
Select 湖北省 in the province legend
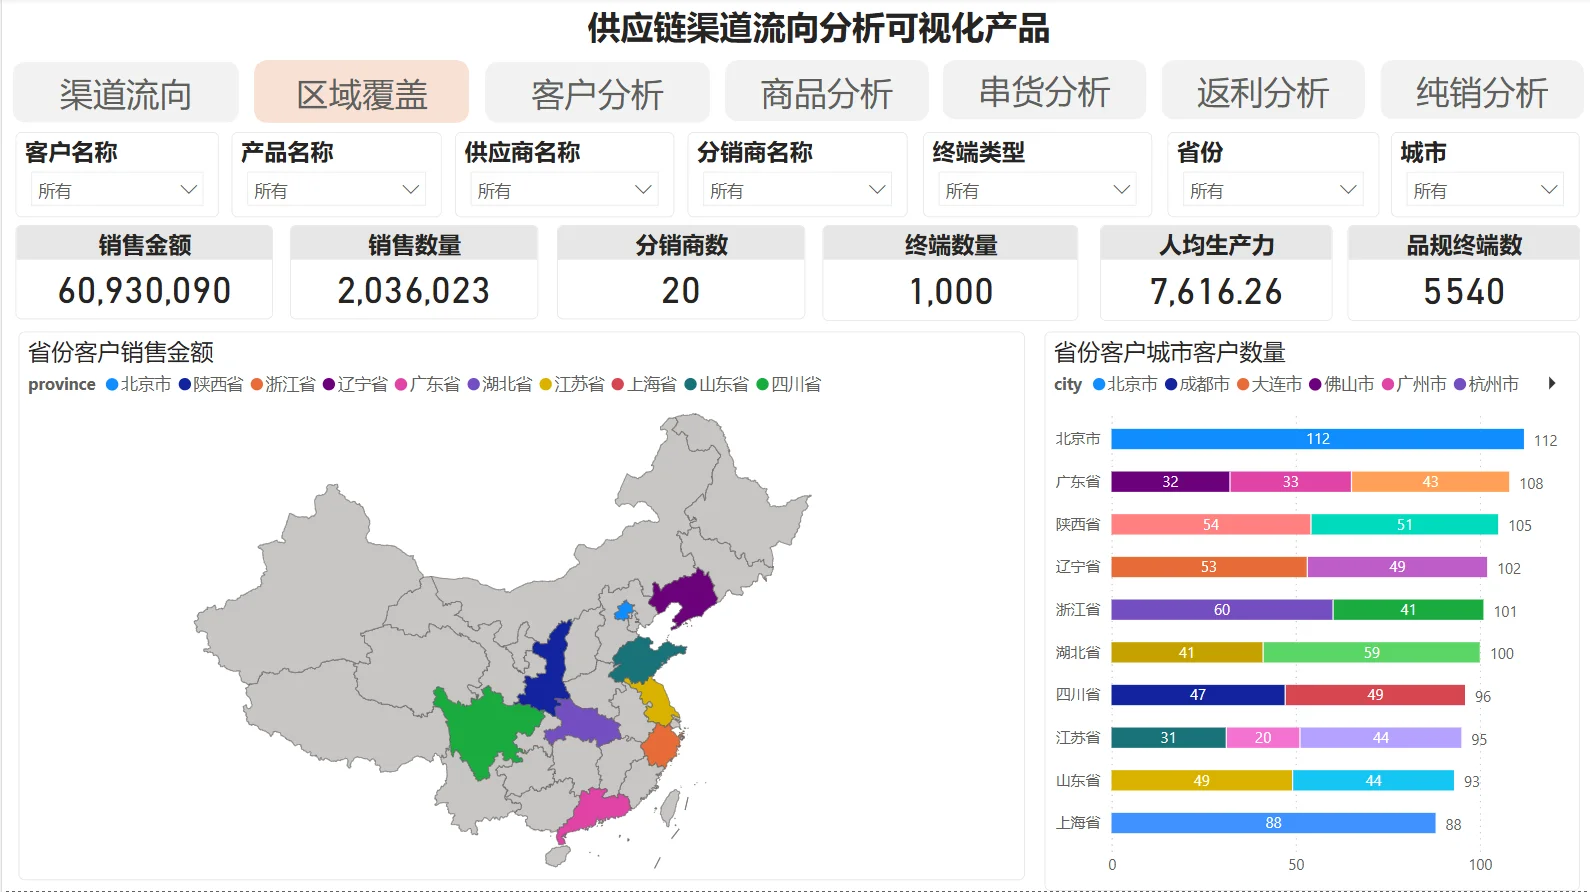pyautogui.click(x=500, y=384)
